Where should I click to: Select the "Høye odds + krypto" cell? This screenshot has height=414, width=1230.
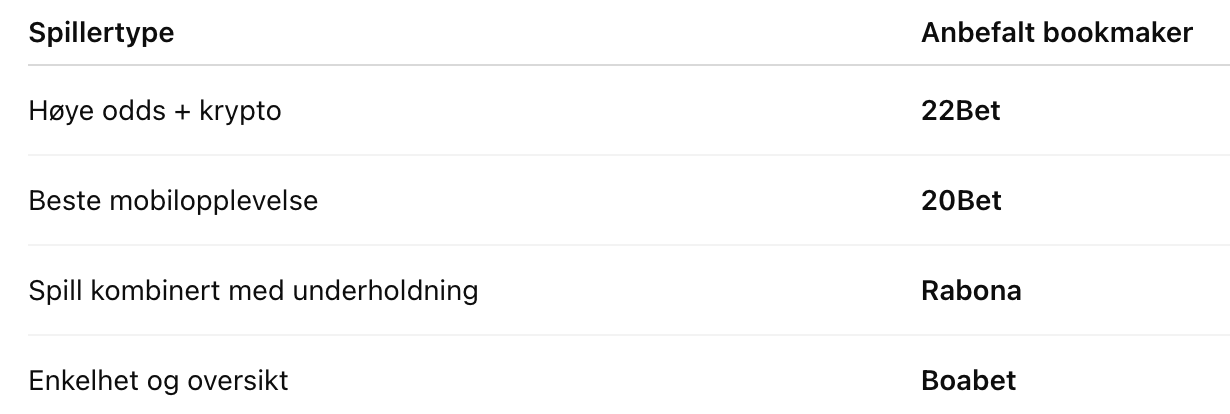(155, 111)
